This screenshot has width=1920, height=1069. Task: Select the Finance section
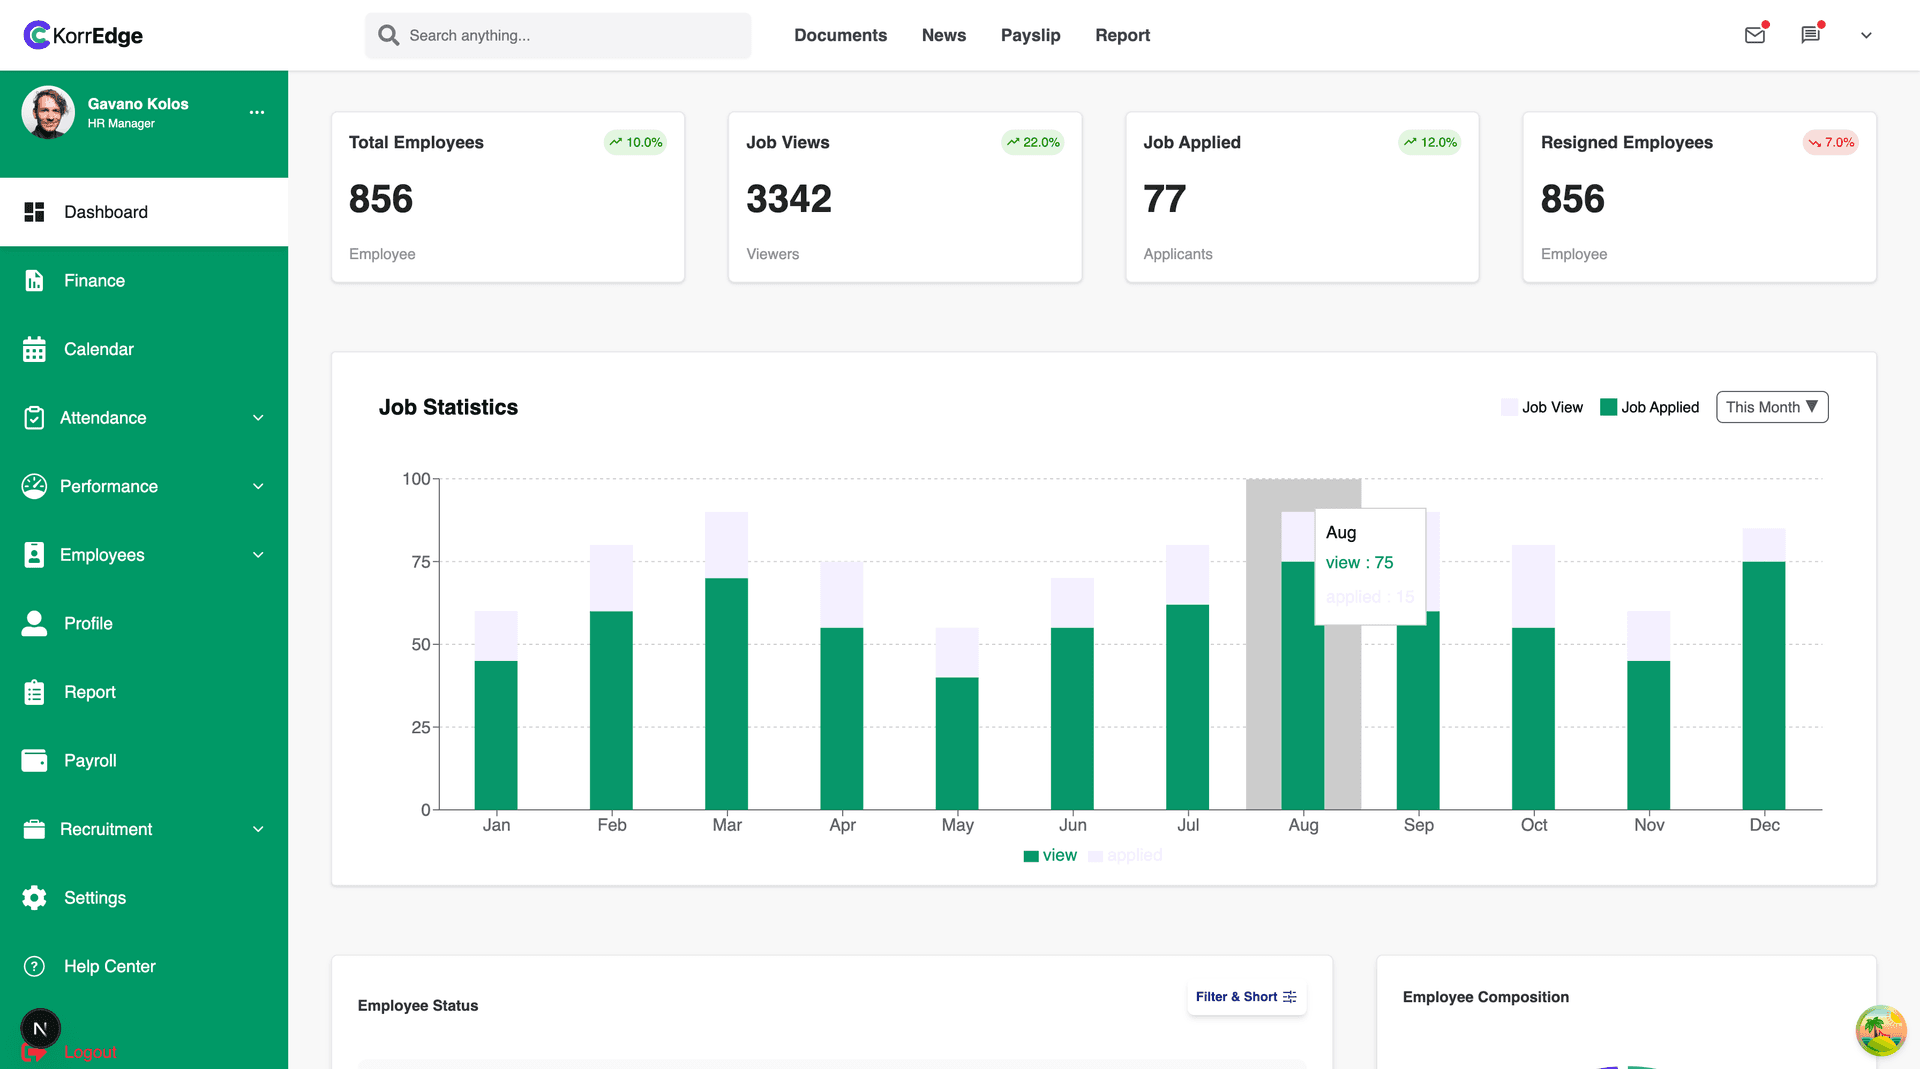point(93,280)
